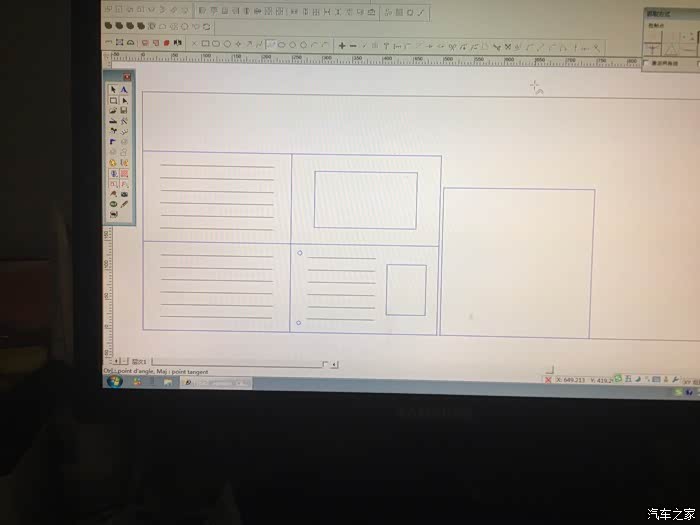Pick the rectangle tool in the toolbox
This screenshot has width=700, height=525.
pyautogui.click(x=113, y=100)
